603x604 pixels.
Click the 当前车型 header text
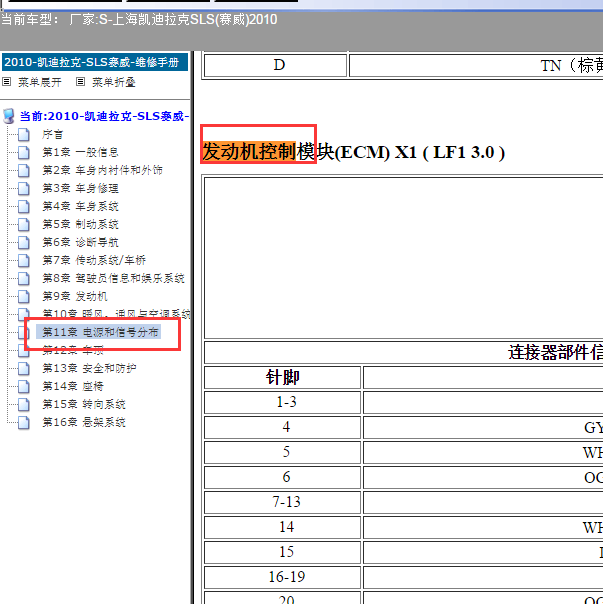(x=139, y=19)
